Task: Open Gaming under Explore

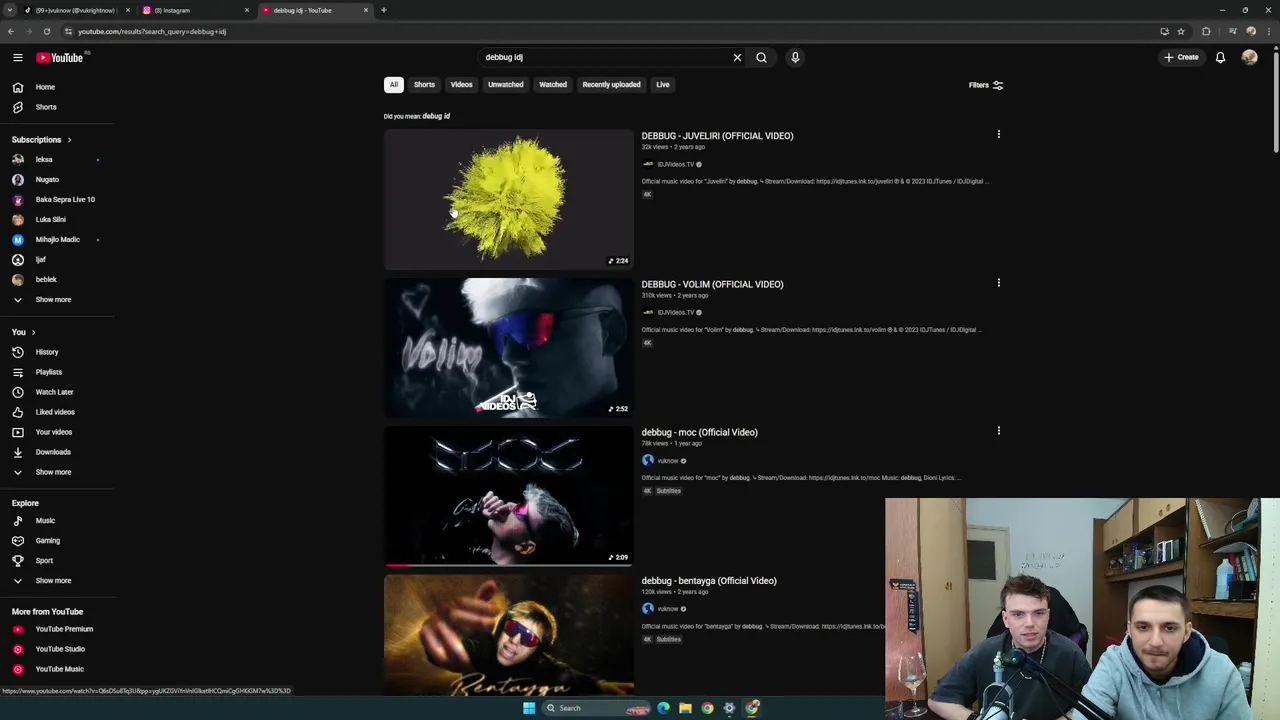Action: coord(56,541)
